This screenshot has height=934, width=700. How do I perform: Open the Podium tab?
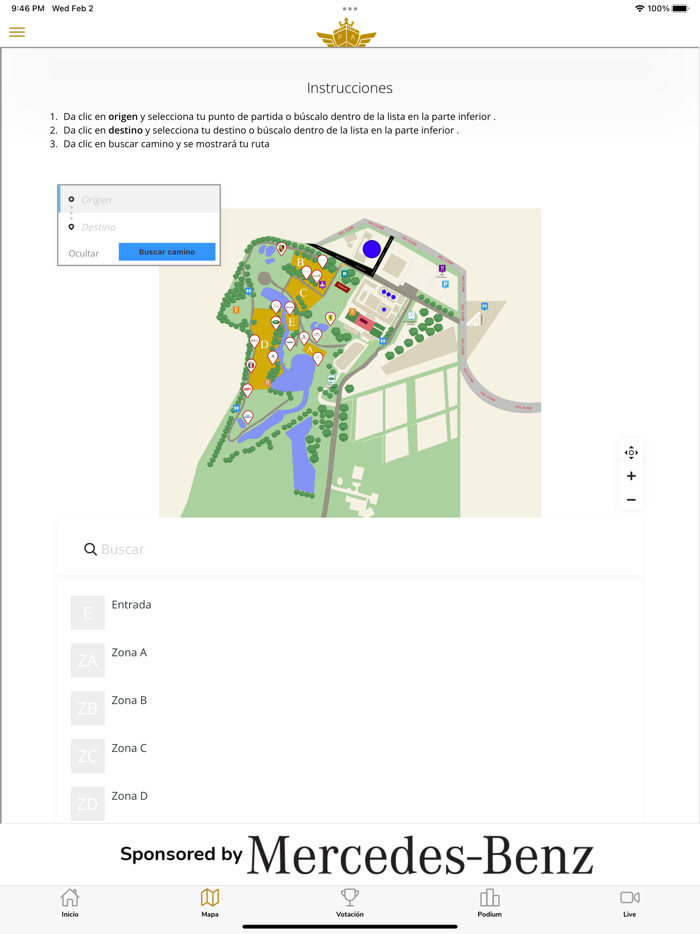490,902
